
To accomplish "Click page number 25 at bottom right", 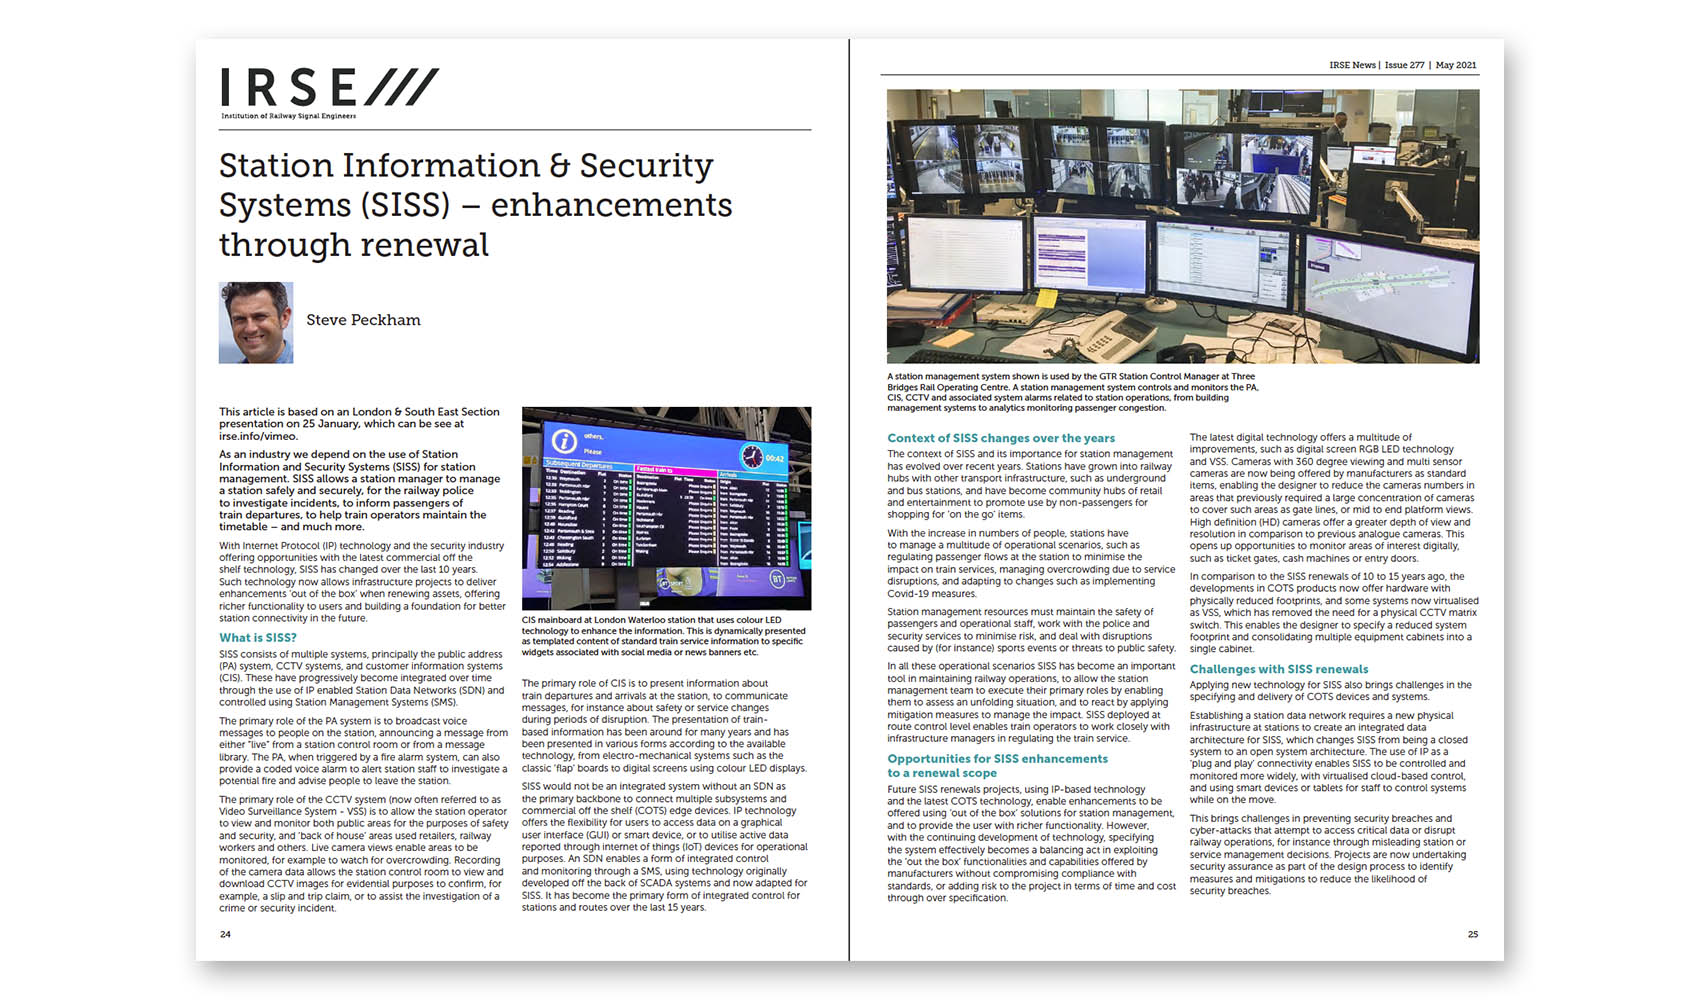I will (x=1472, y=934).
